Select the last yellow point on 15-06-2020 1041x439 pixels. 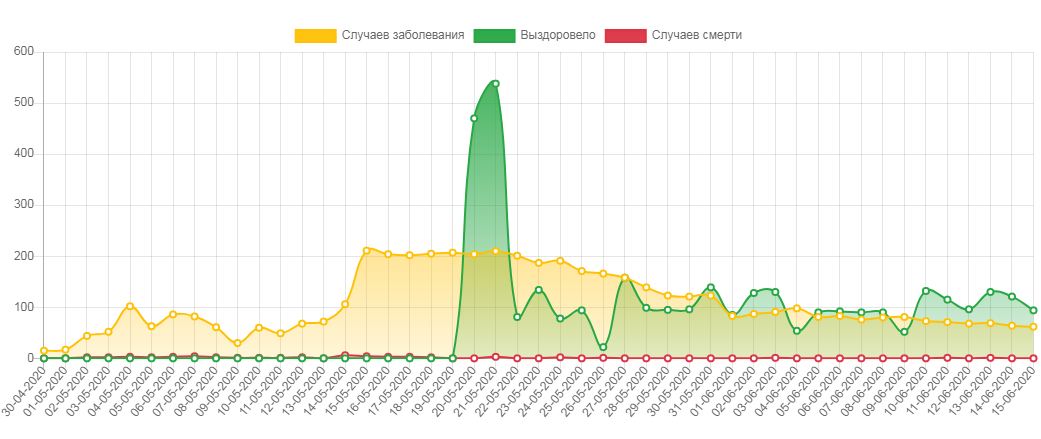pos(1033,327)
